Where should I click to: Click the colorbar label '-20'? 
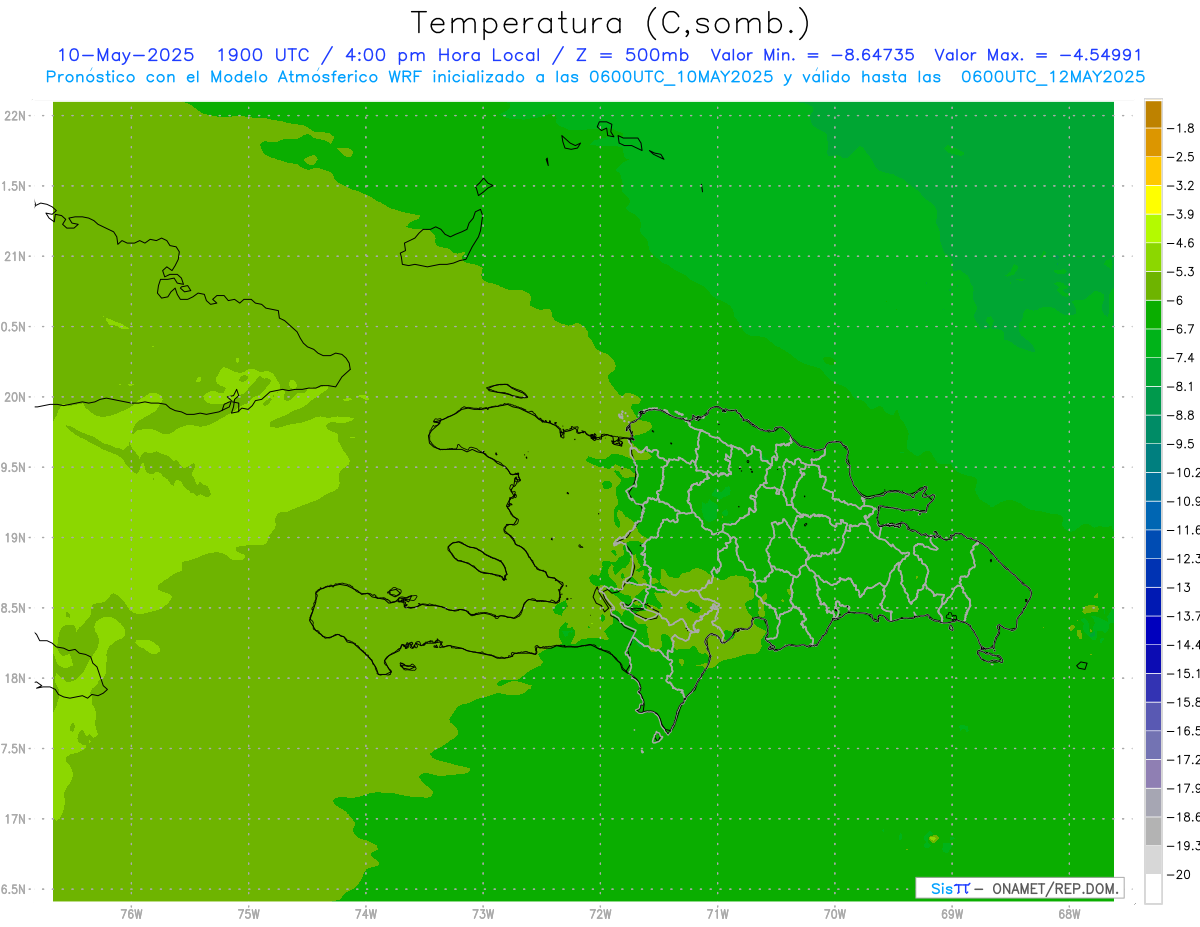pyautogui.click(x=1180, y=874)
